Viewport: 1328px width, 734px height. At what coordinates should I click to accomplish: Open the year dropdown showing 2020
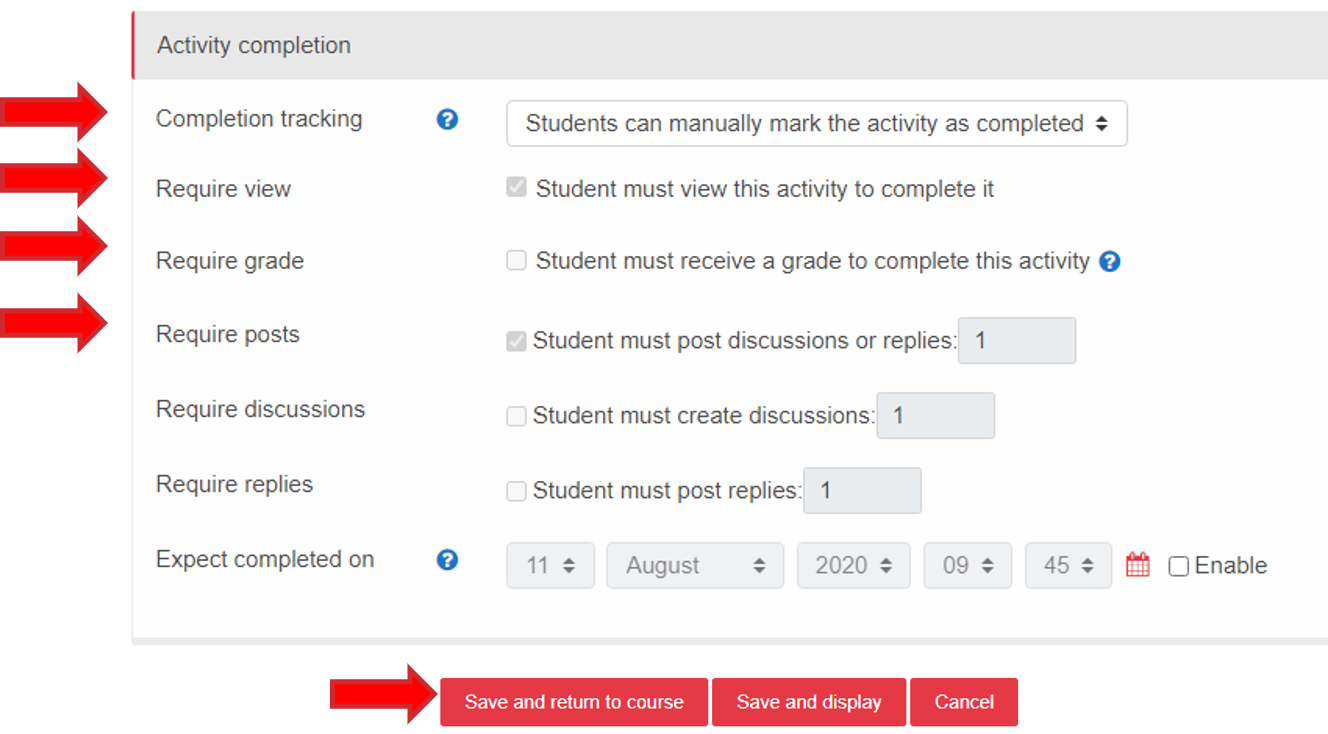click(853, 565)
